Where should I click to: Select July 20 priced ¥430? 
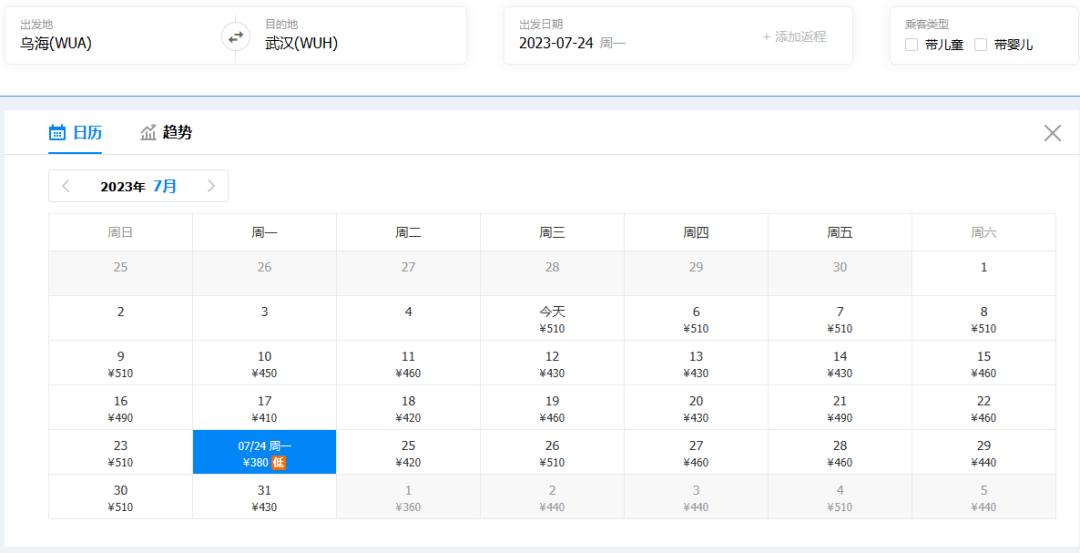point(696,408)
